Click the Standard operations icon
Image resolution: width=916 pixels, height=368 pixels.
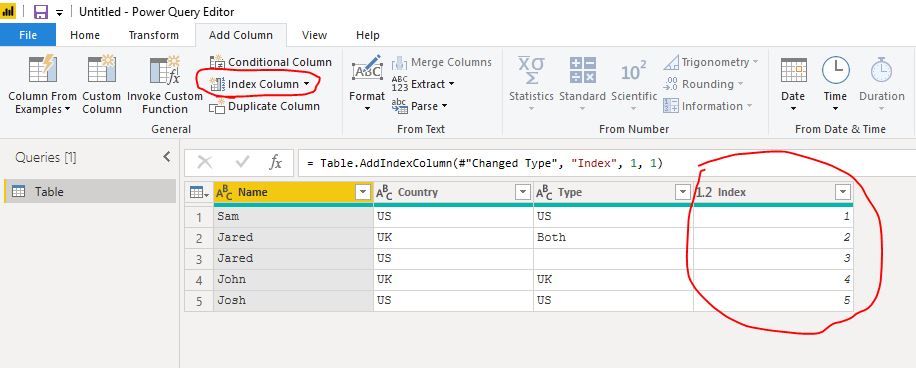pyautogui.click(x=582, y=70)
